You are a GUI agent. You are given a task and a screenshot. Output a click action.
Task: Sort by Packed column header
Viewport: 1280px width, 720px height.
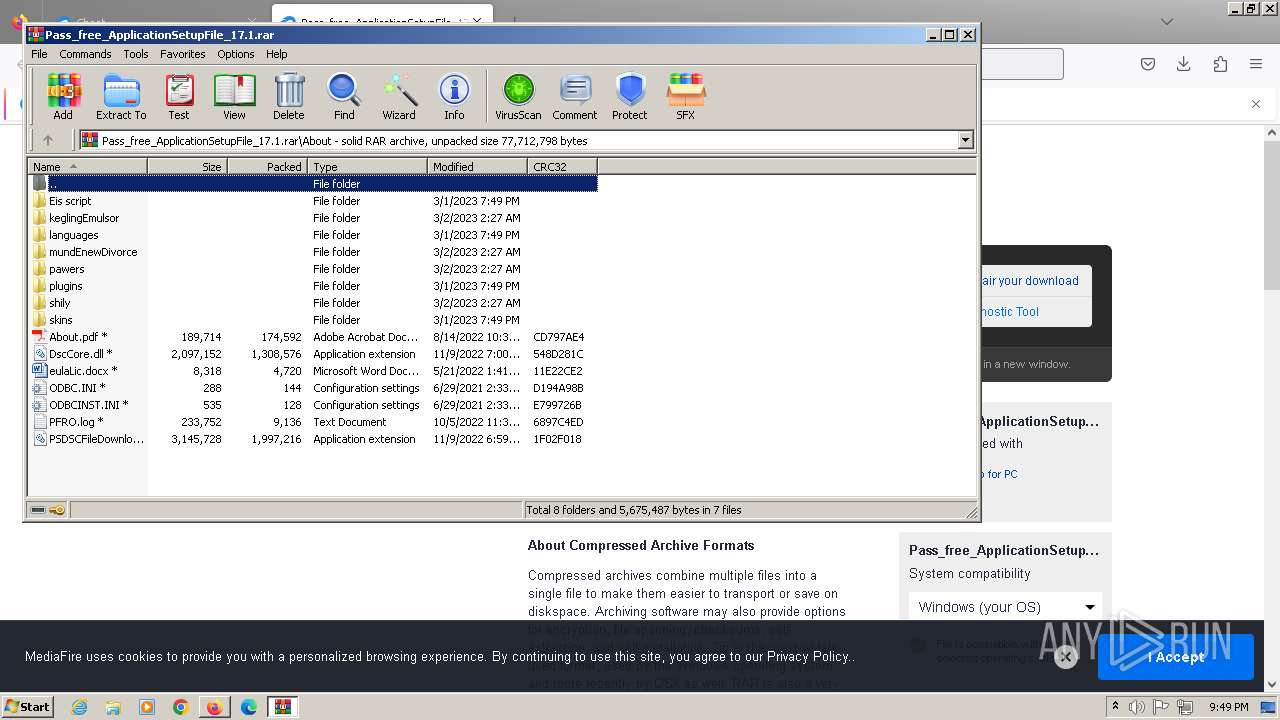coord(268,166)
